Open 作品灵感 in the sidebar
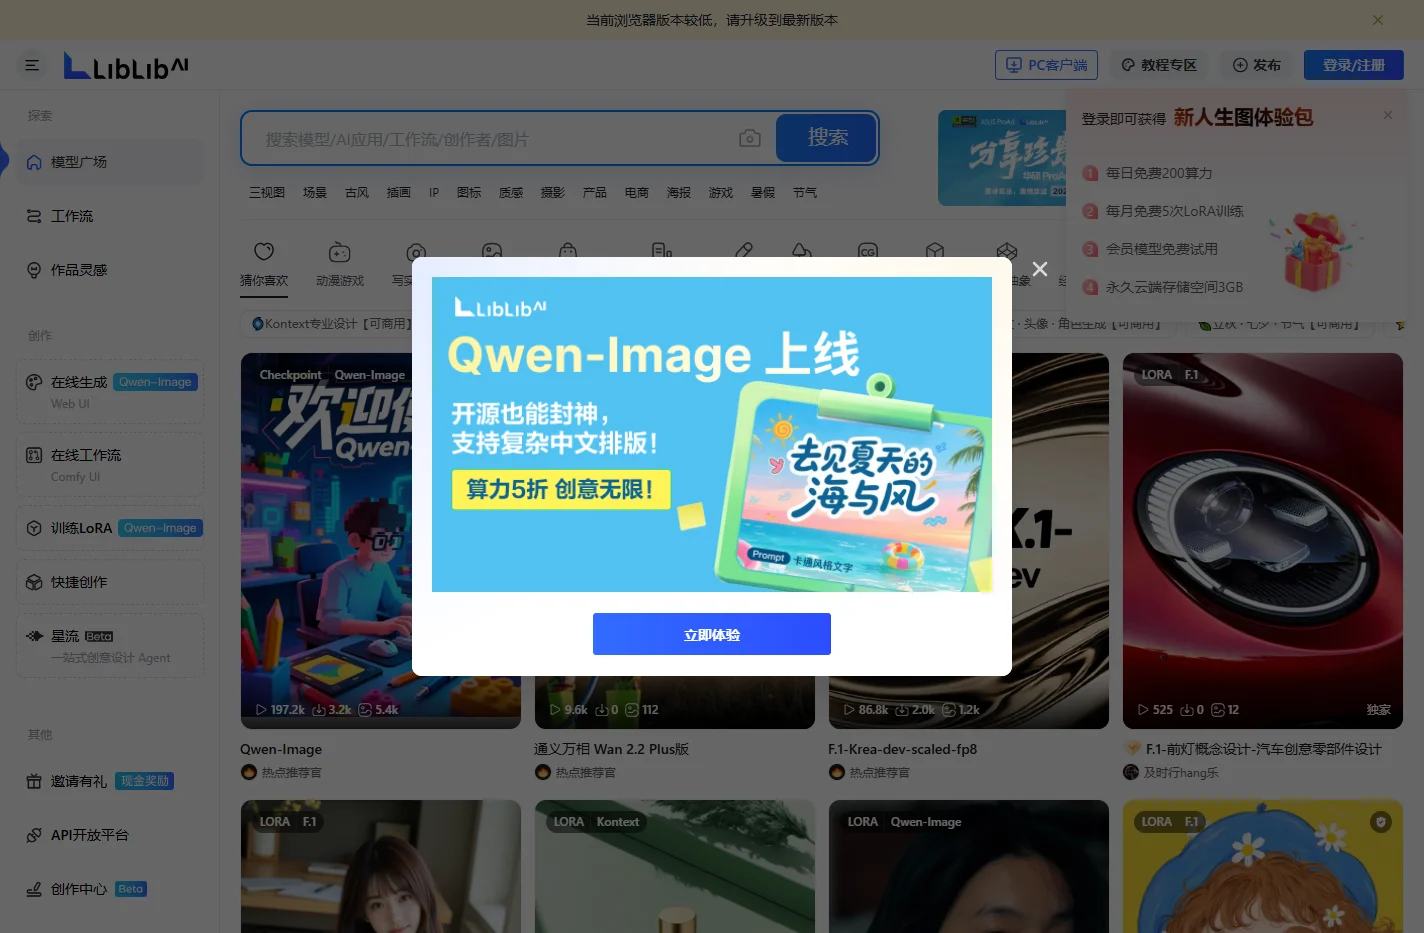Viewport: 1424px width, 933px height. (110, 270)
